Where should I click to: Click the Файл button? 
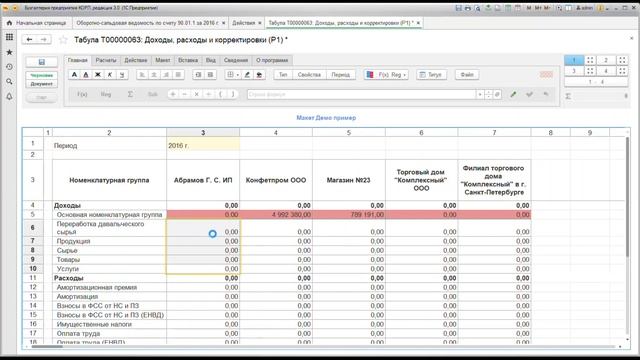tap(467, 75)
